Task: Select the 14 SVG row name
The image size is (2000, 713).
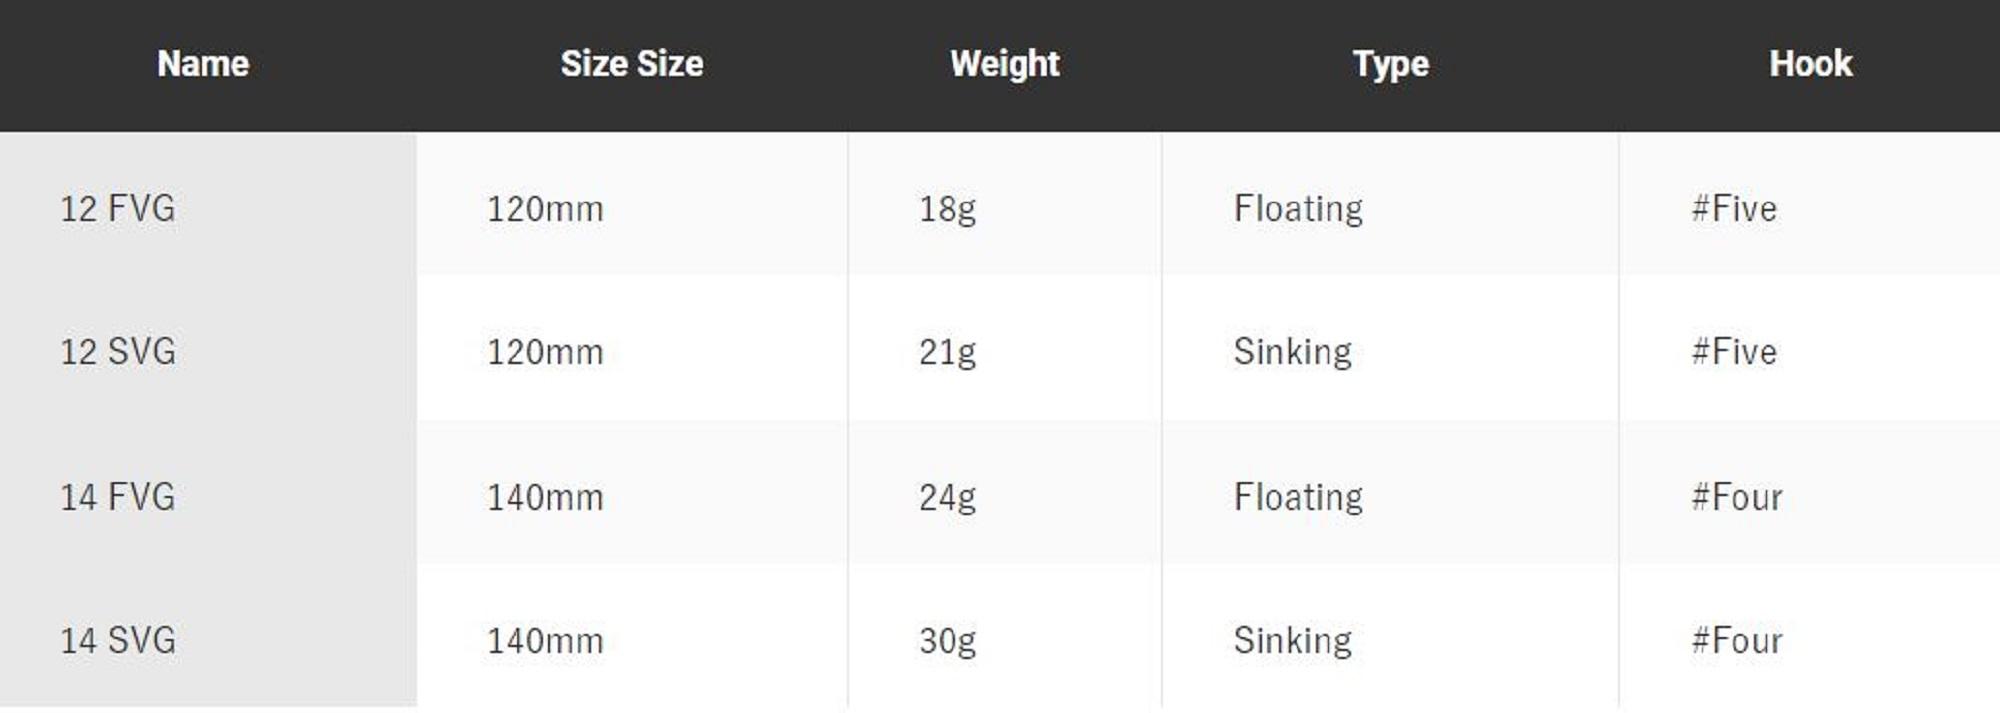Action: pos(118,640)
